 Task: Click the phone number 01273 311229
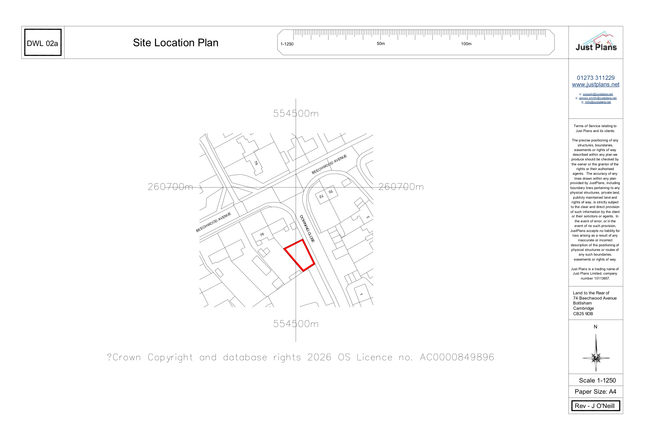point(596,78)
